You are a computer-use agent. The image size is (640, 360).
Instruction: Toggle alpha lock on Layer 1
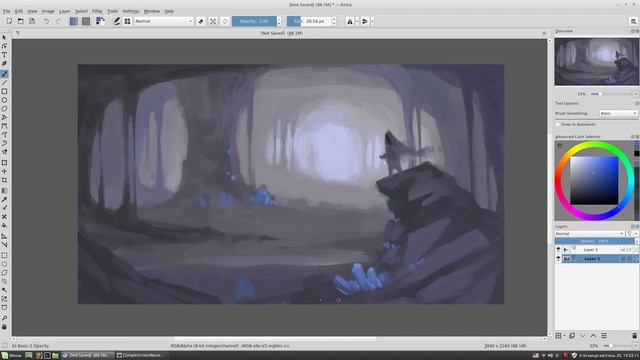click(x=636, y=258)
